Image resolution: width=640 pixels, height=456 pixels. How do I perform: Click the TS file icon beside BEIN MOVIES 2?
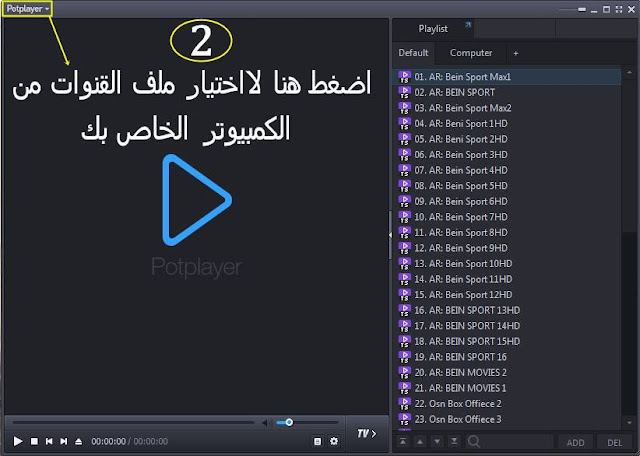click(x=404, y=372)
